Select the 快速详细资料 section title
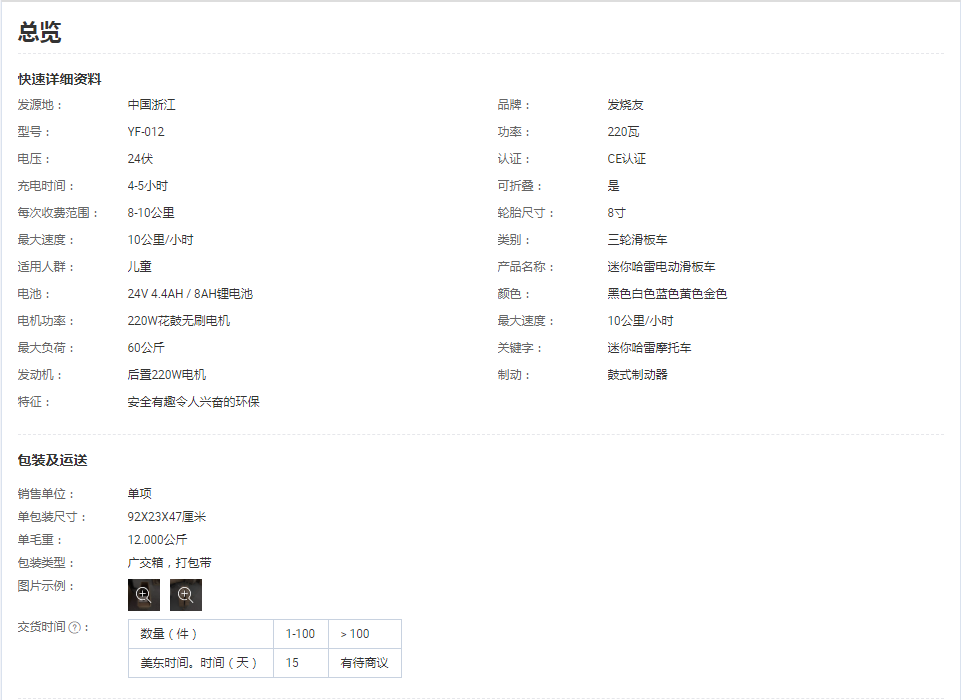This screenshot has height=700, width=961. (59, 79)
